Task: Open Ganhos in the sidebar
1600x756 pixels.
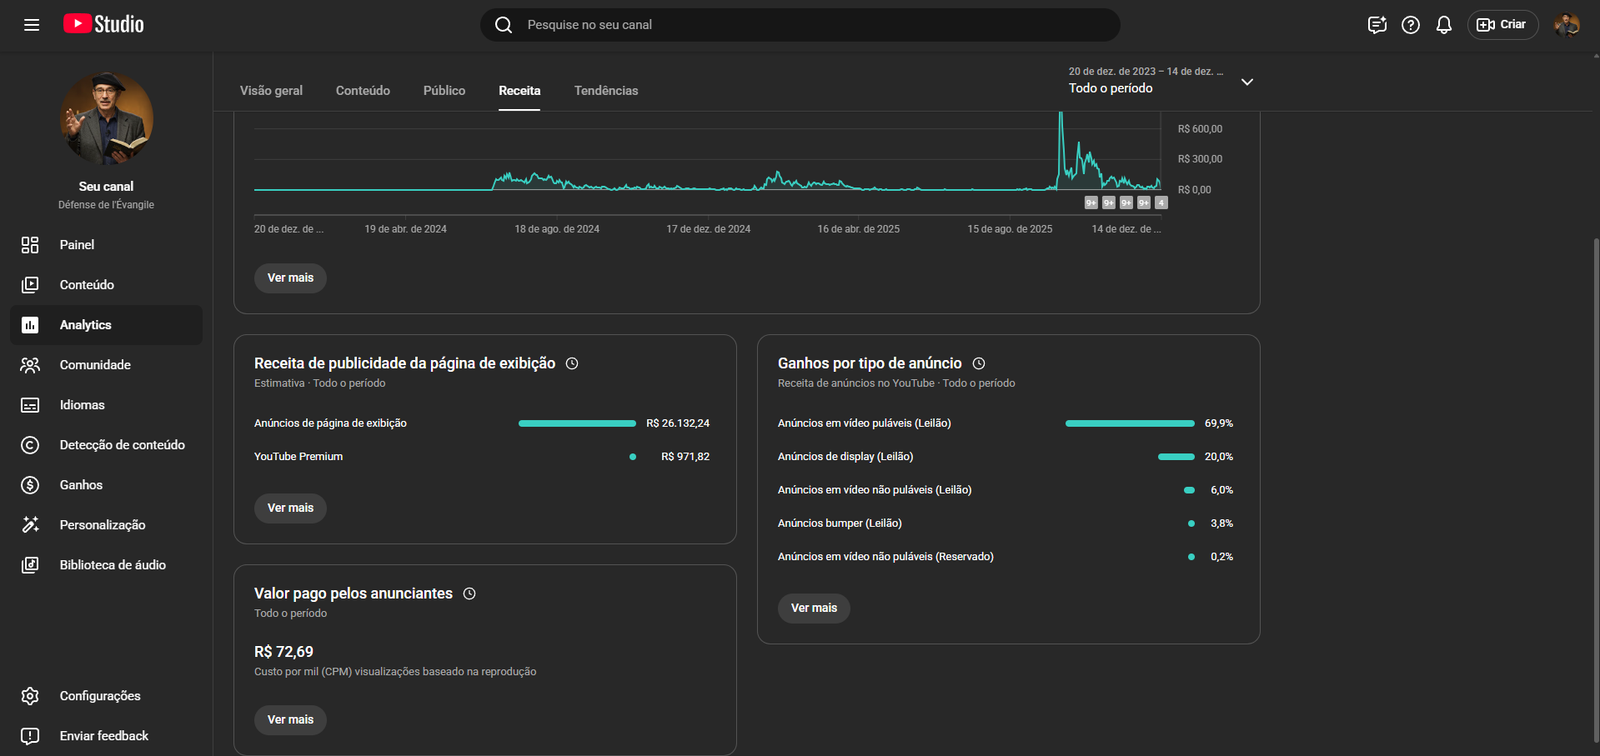Action: 106,485
